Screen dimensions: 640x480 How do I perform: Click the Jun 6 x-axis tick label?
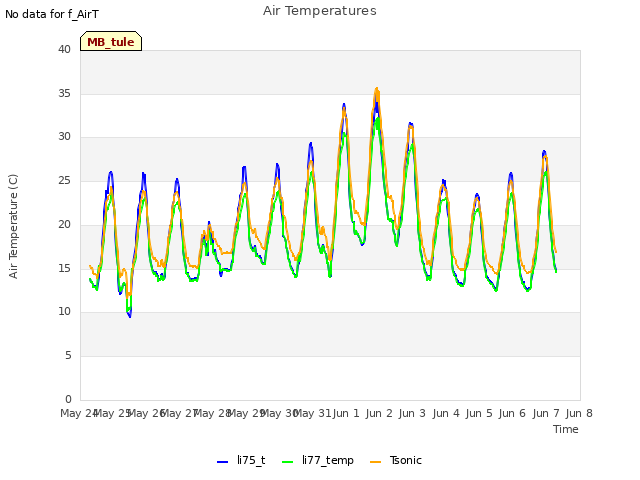[512, 413]
